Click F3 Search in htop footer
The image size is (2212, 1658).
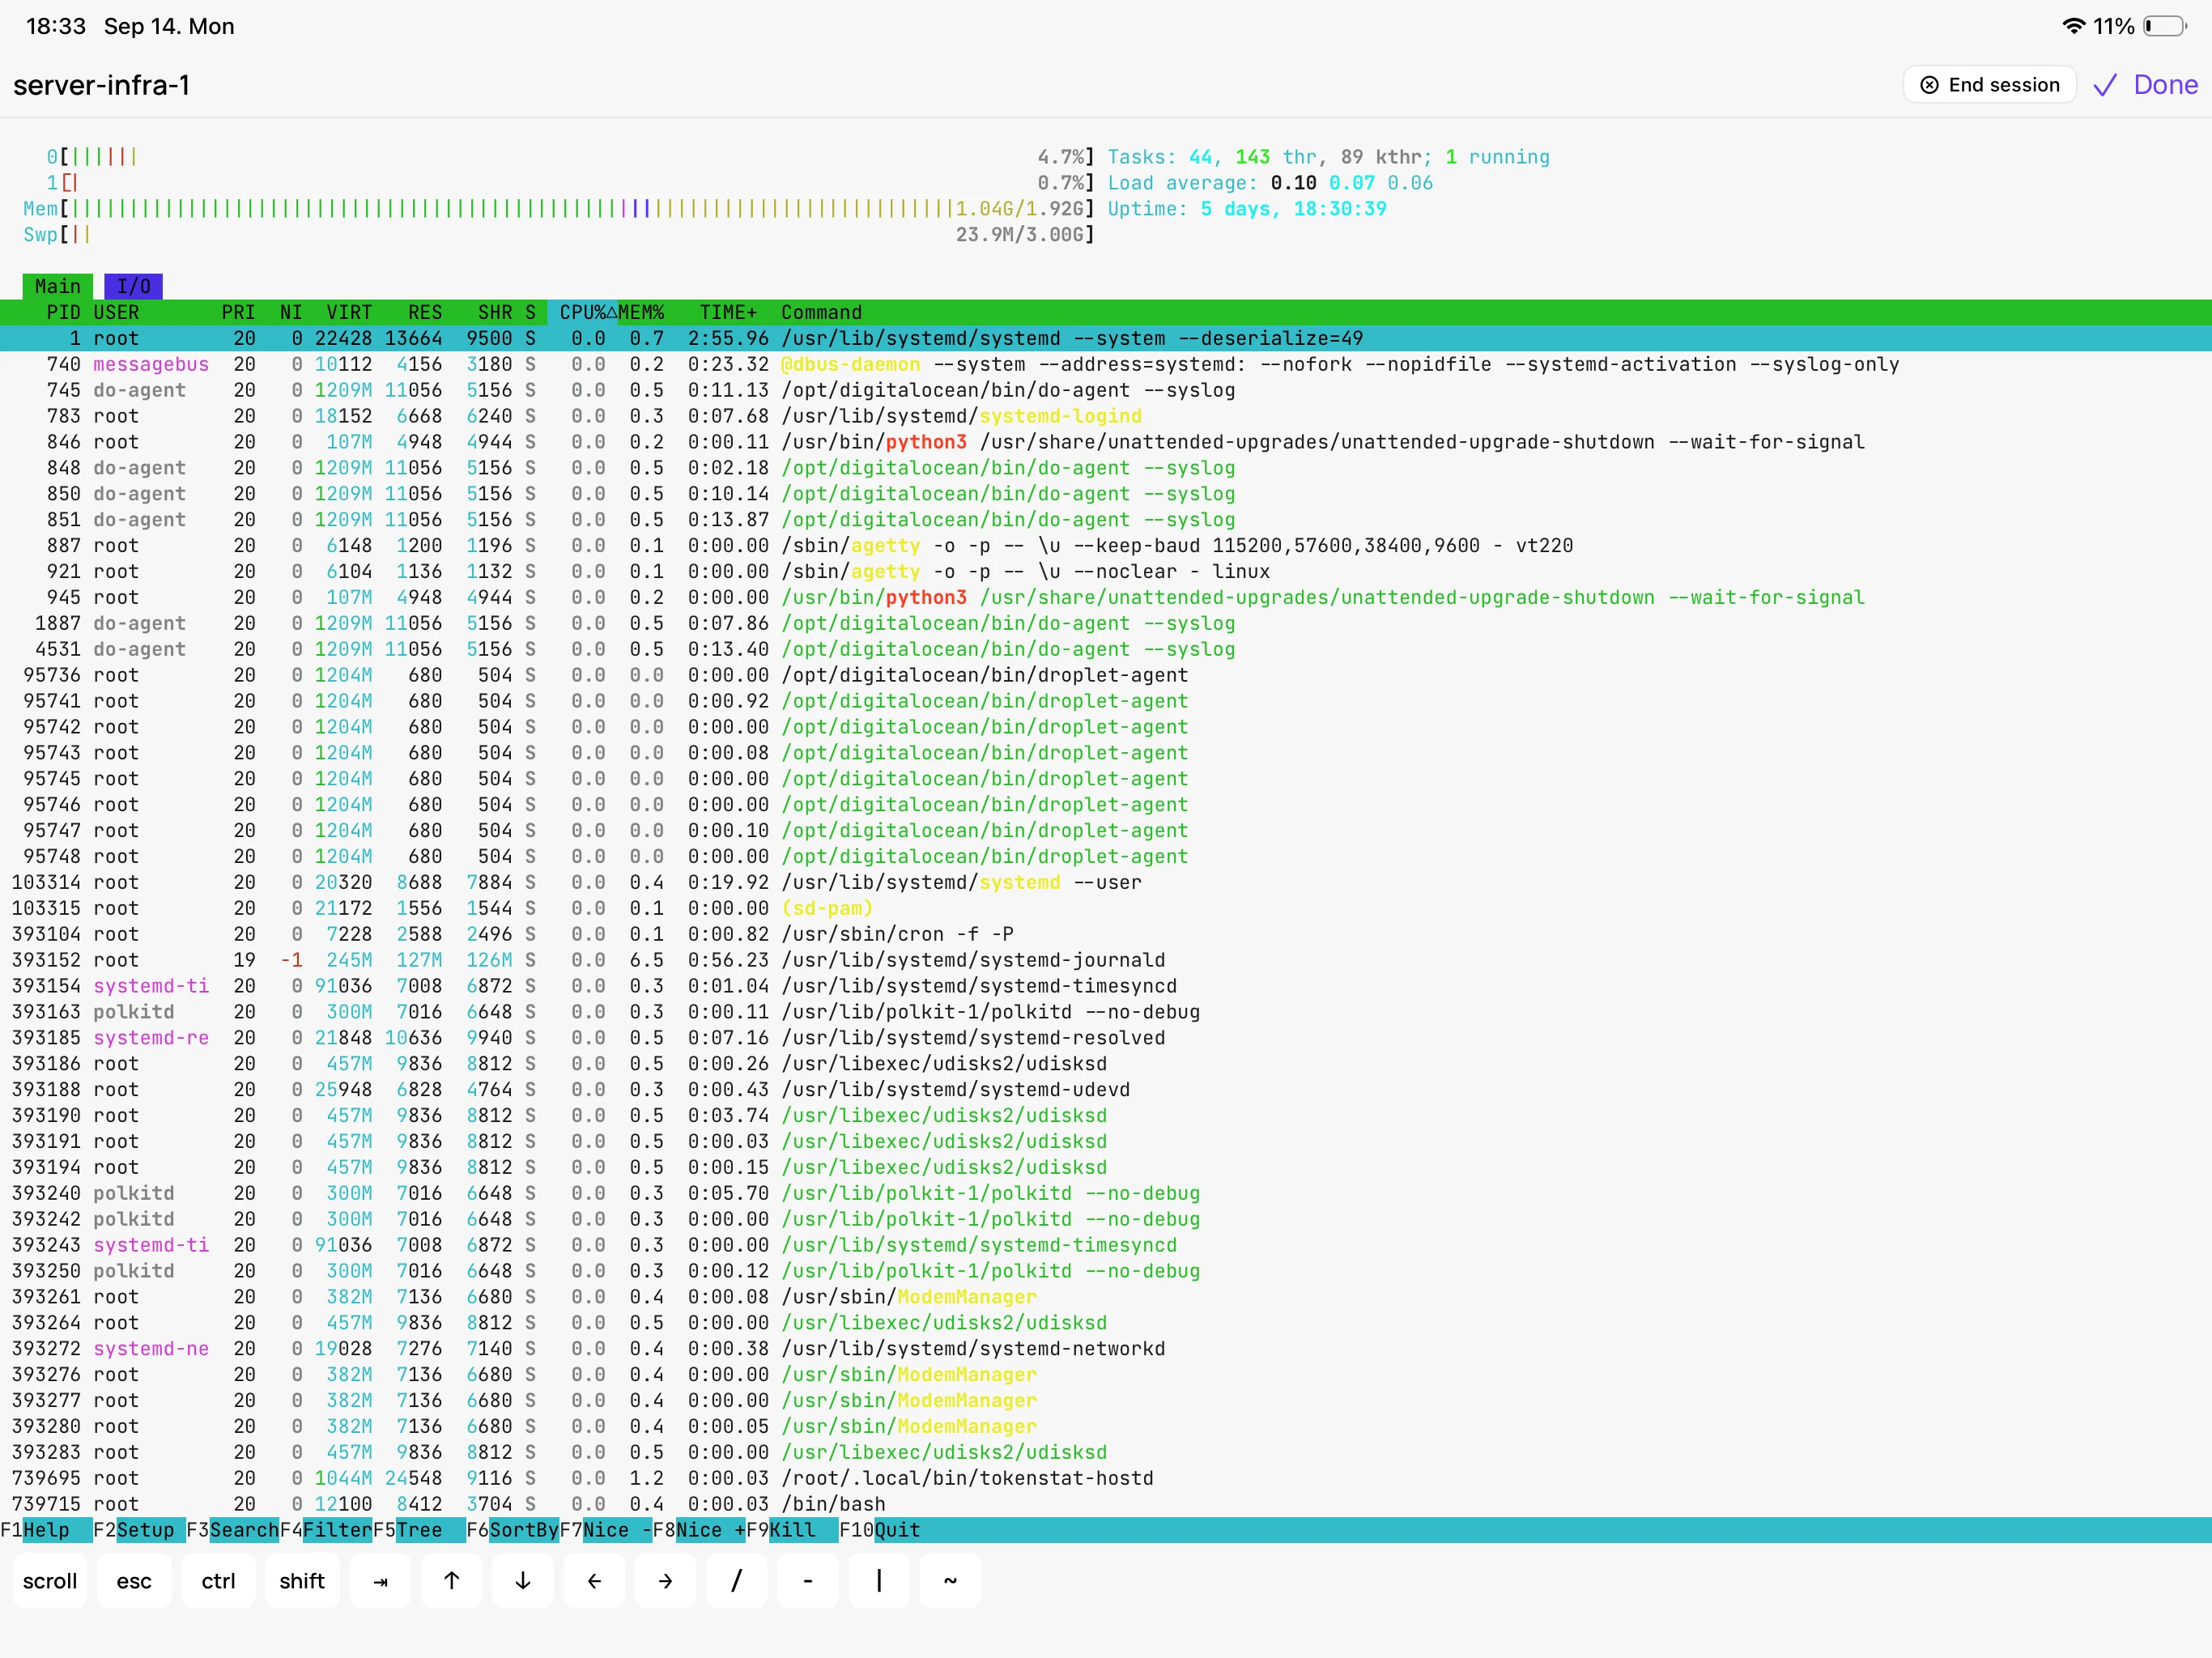232,1529
